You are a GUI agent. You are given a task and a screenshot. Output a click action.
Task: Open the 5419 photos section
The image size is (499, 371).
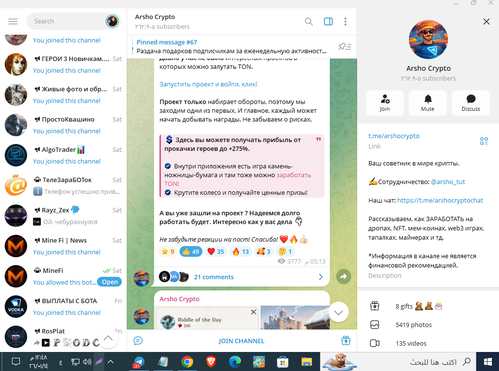428,325
